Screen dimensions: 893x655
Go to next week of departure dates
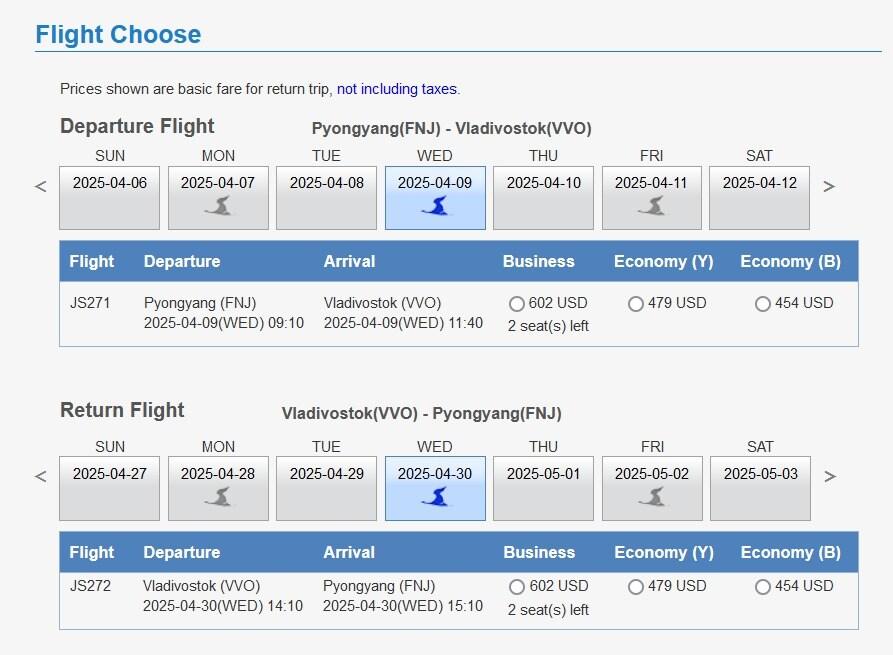pos(829,186)
